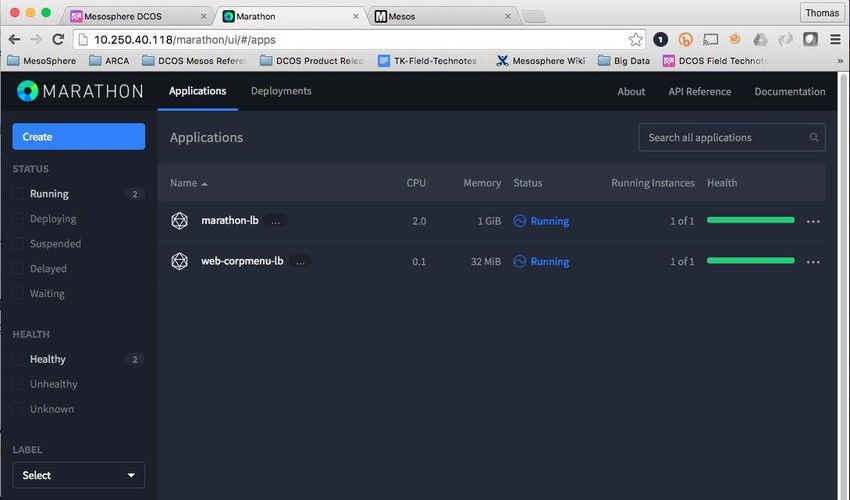
Task: Open actions menu for marathon-lb row
Action: pos(813,221)
